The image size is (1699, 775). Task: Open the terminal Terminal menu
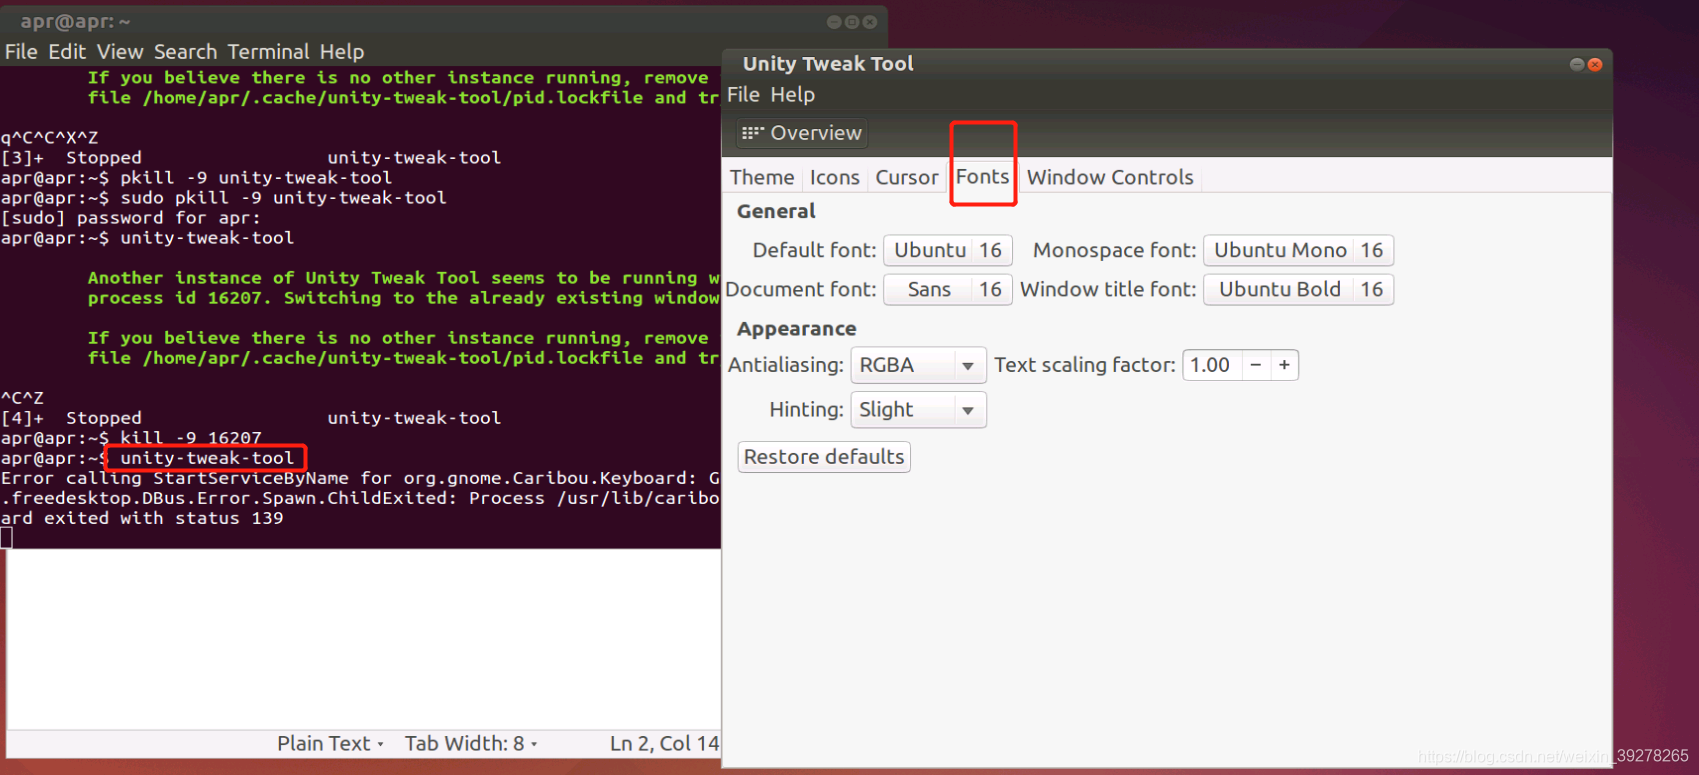(x=268, y=52)
